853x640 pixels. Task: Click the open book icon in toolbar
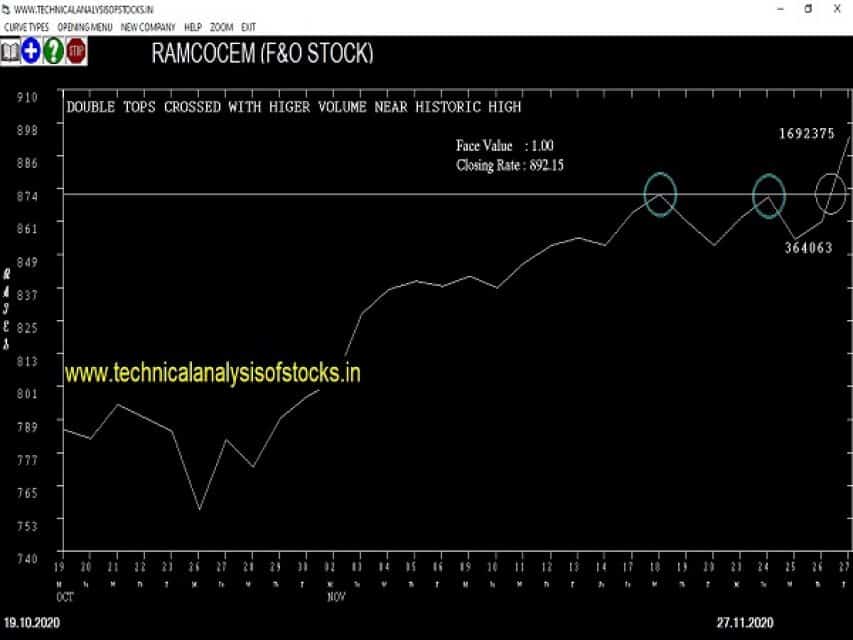10,52
